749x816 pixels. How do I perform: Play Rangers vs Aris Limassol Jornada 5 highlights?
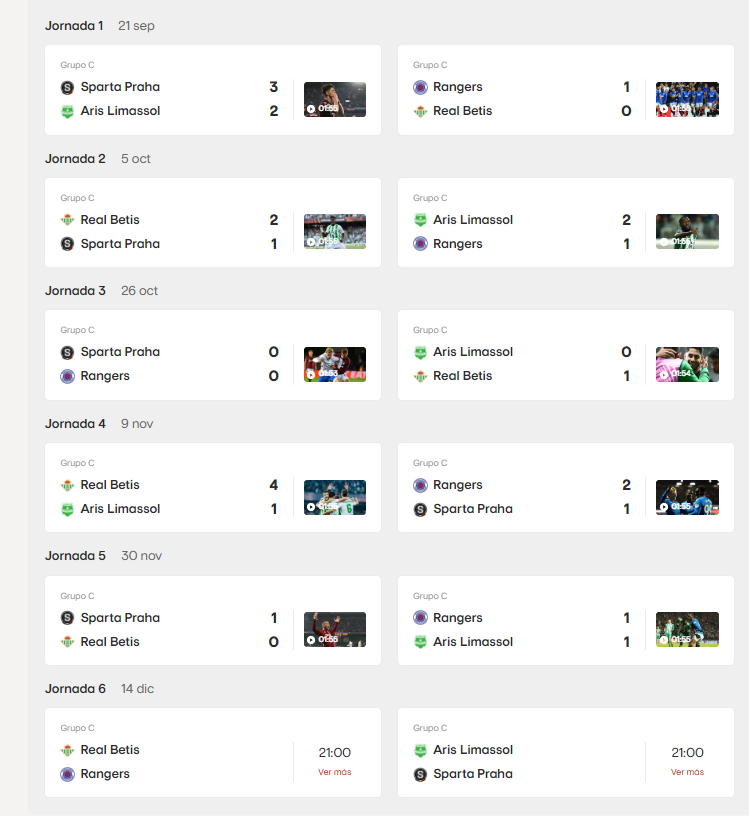tap(687, 630)
